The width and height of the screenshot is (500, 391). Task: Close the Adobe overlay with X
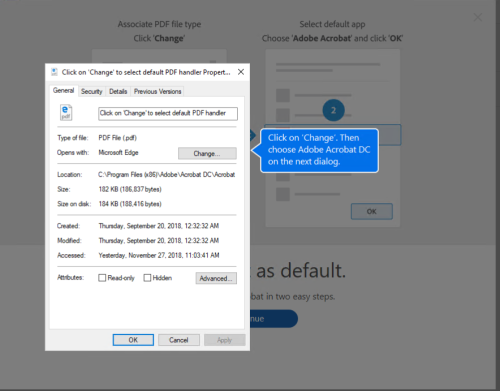pyautogui.click(x=478, y=17)
